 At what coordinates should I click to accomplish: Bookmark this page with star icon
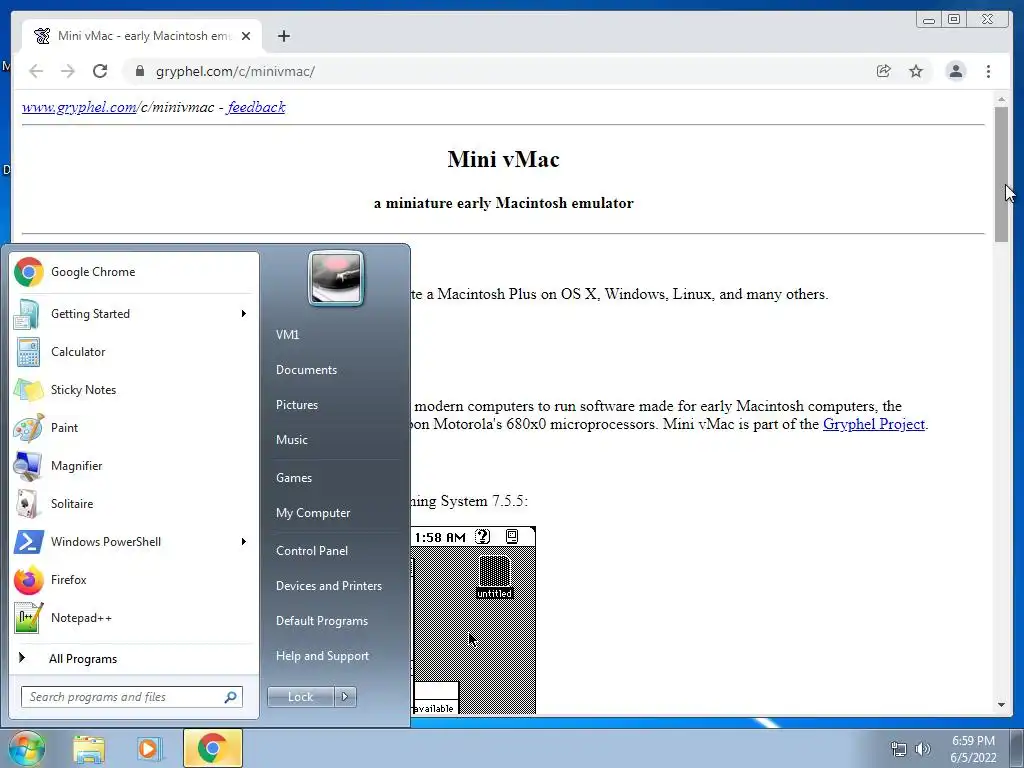916,71
